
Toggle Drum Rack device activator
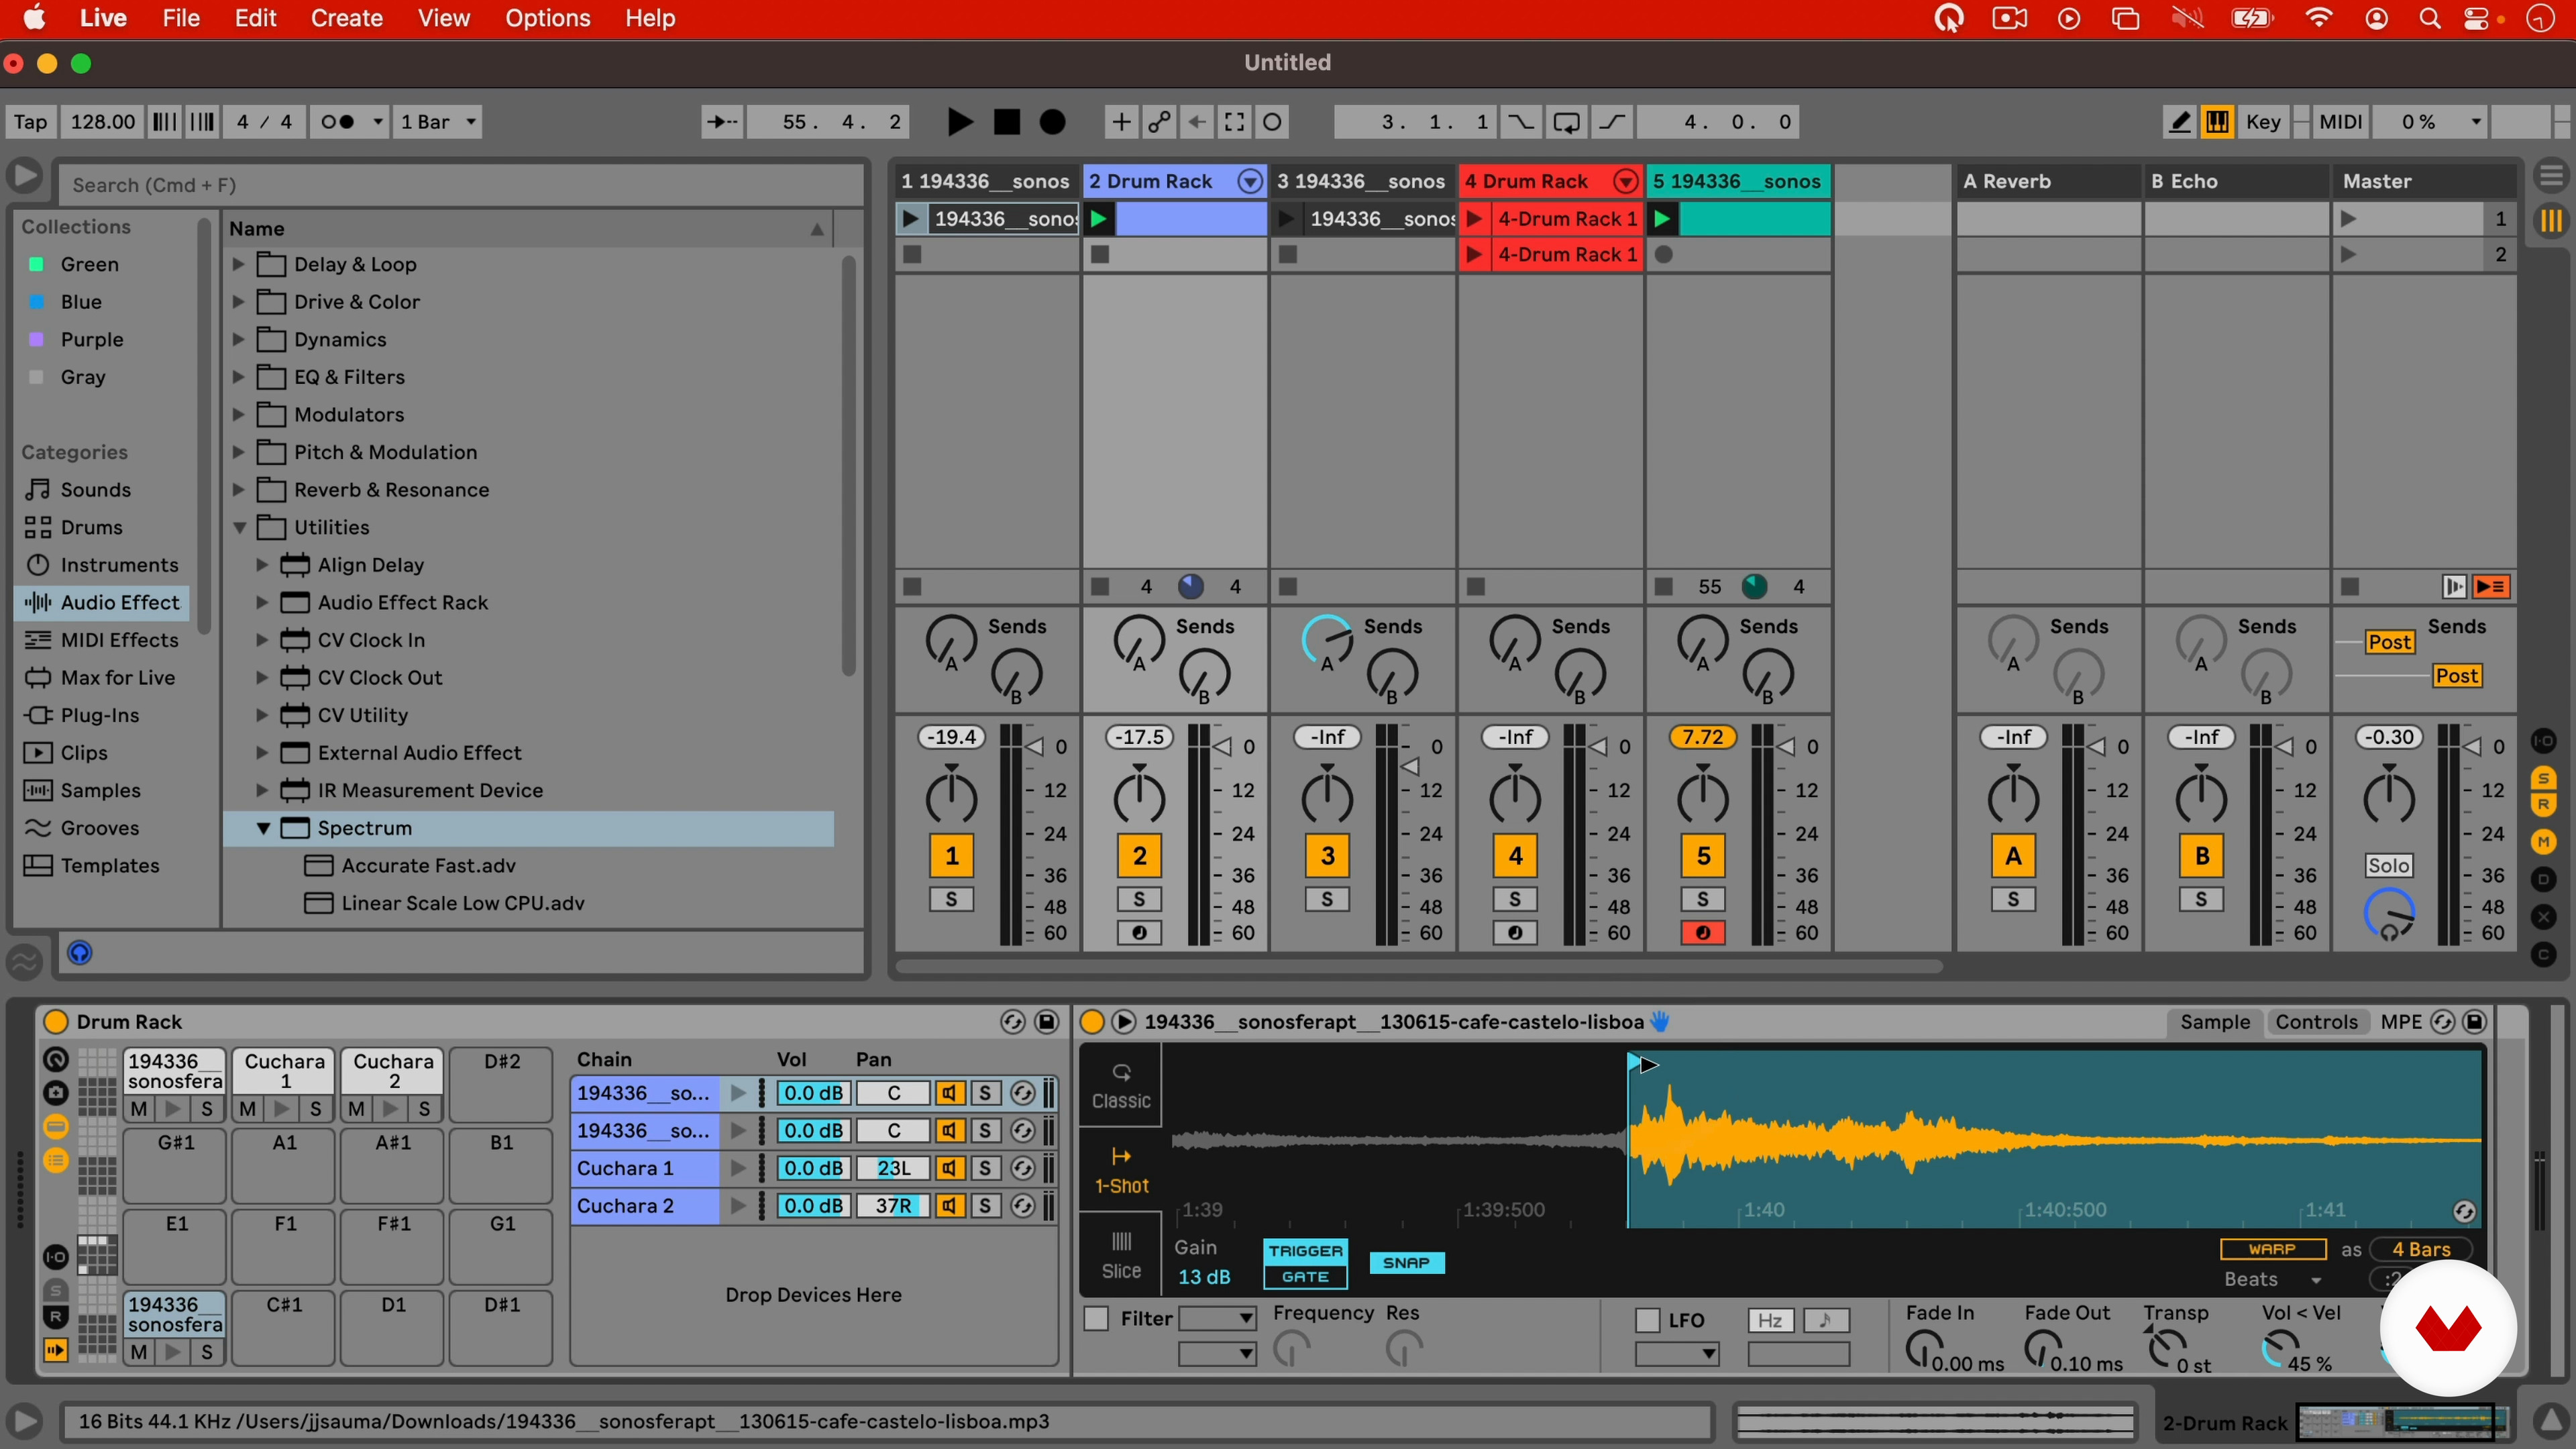coord(56,1022)
